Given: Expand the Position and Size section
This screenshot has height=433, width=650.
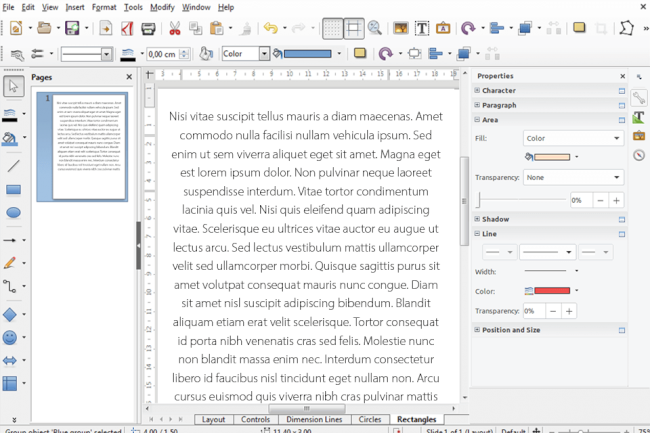Looking at the screenshot, I should tap(477, 330).
